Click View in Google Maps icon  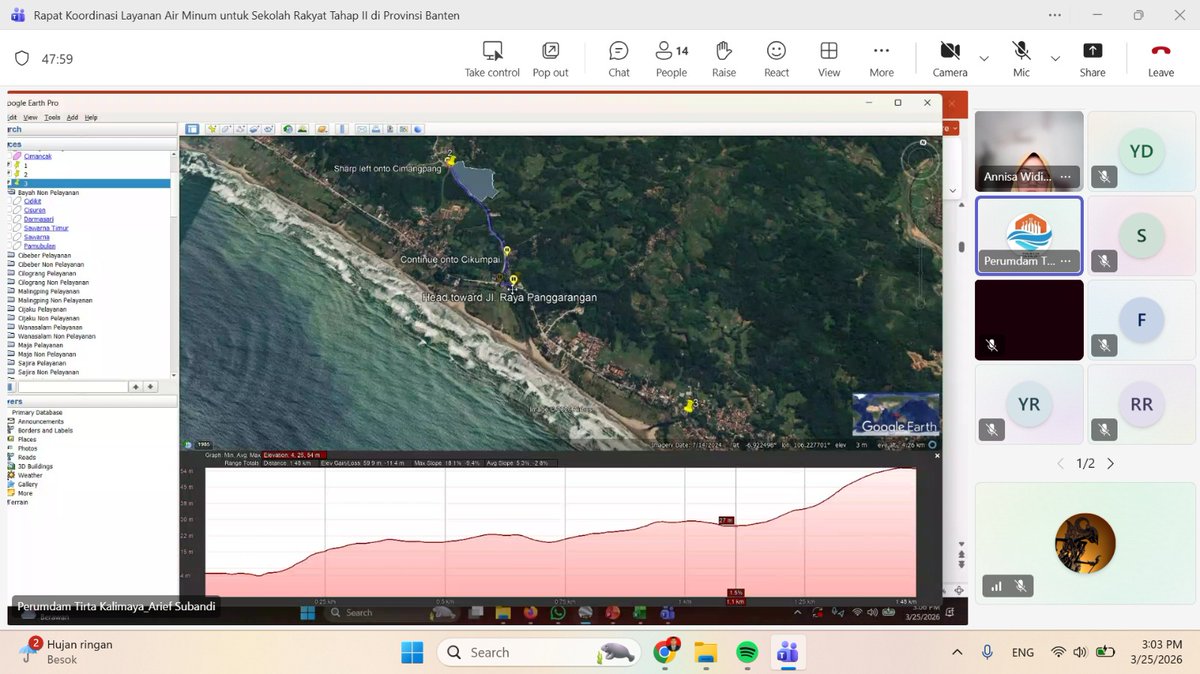(404, 129)
